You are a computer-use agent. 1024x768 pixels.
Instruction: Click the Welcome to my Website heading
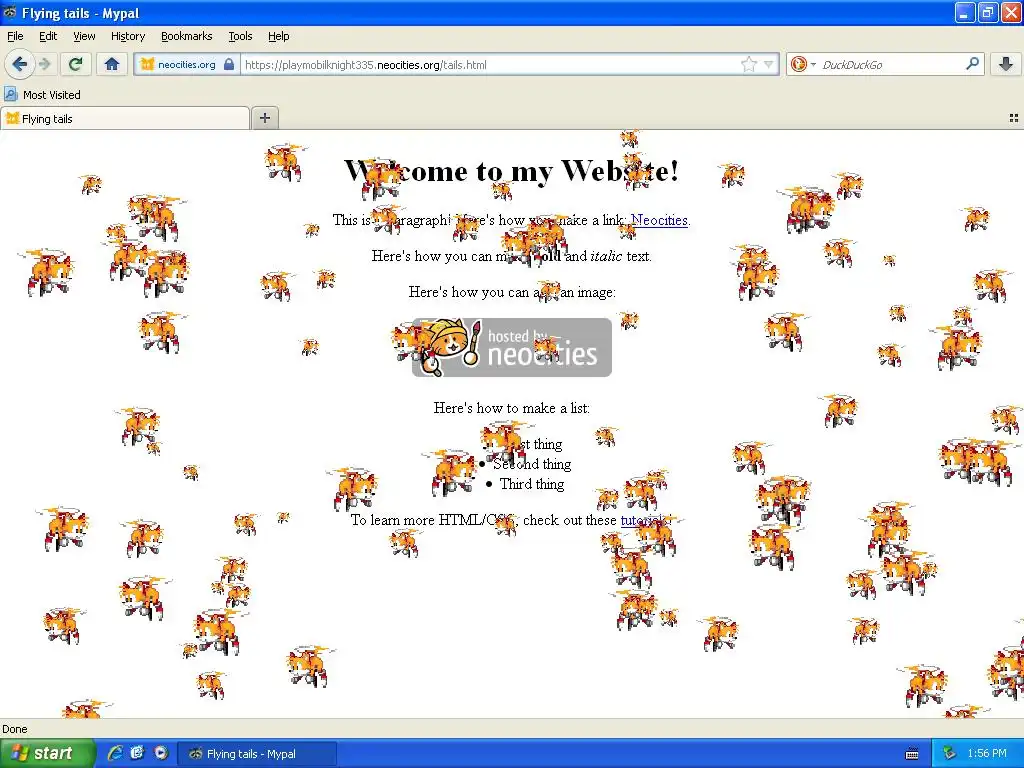511,171
